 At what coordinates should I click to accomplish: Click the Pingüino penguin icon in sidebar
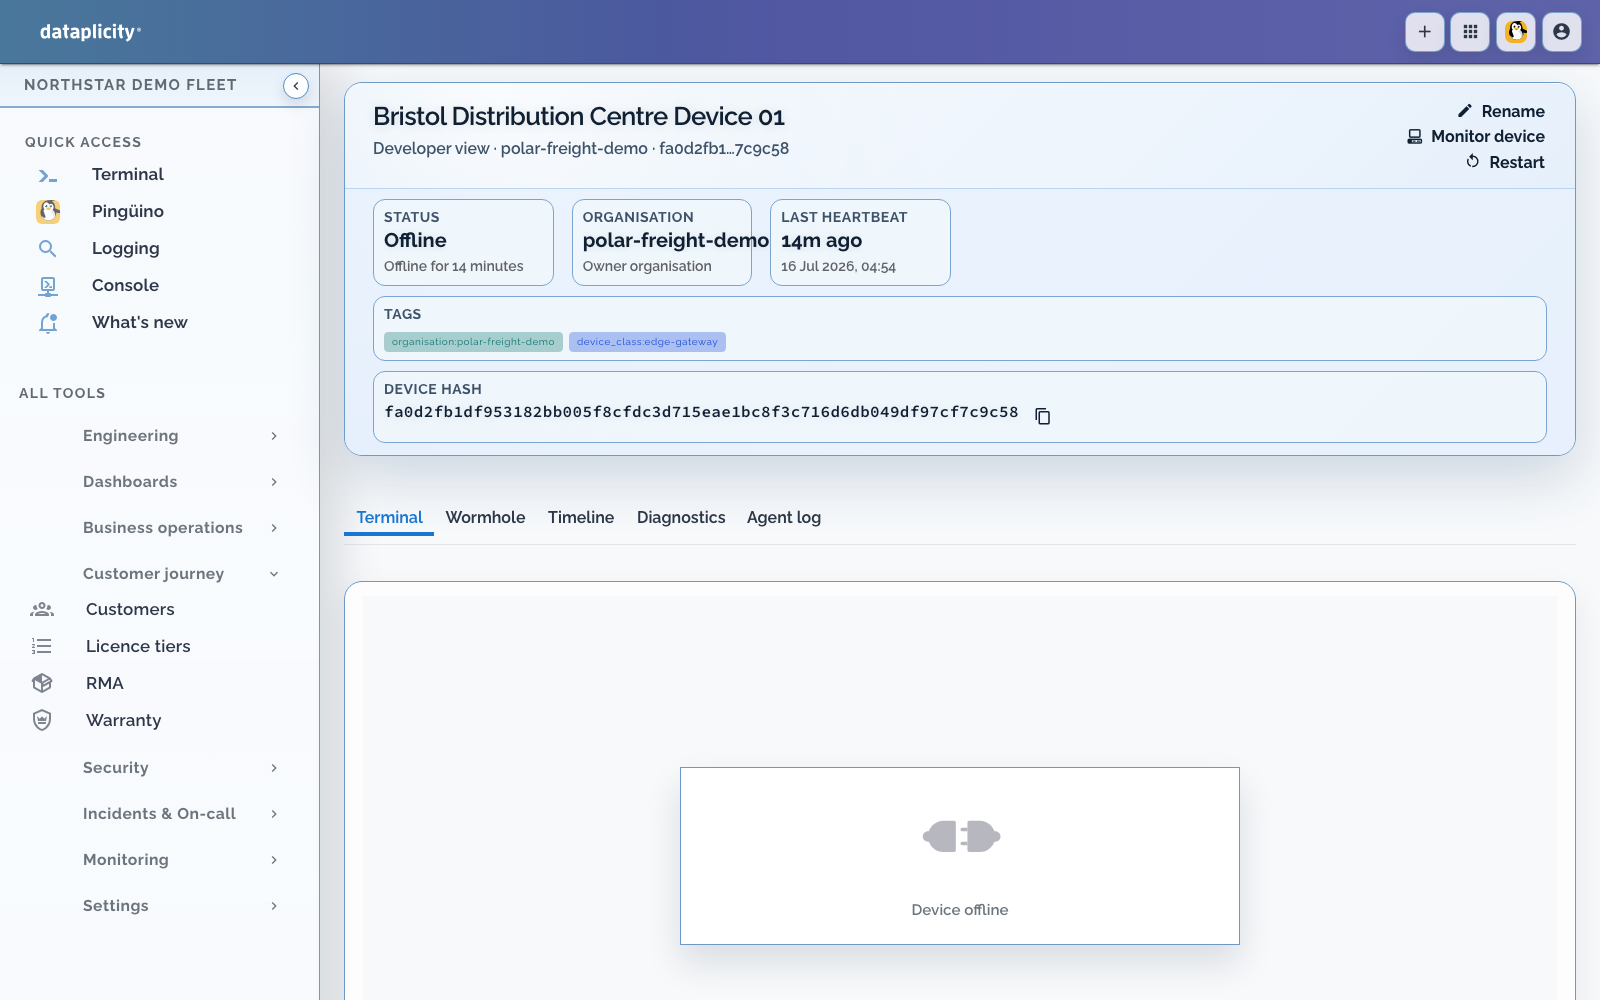(48, 211)
